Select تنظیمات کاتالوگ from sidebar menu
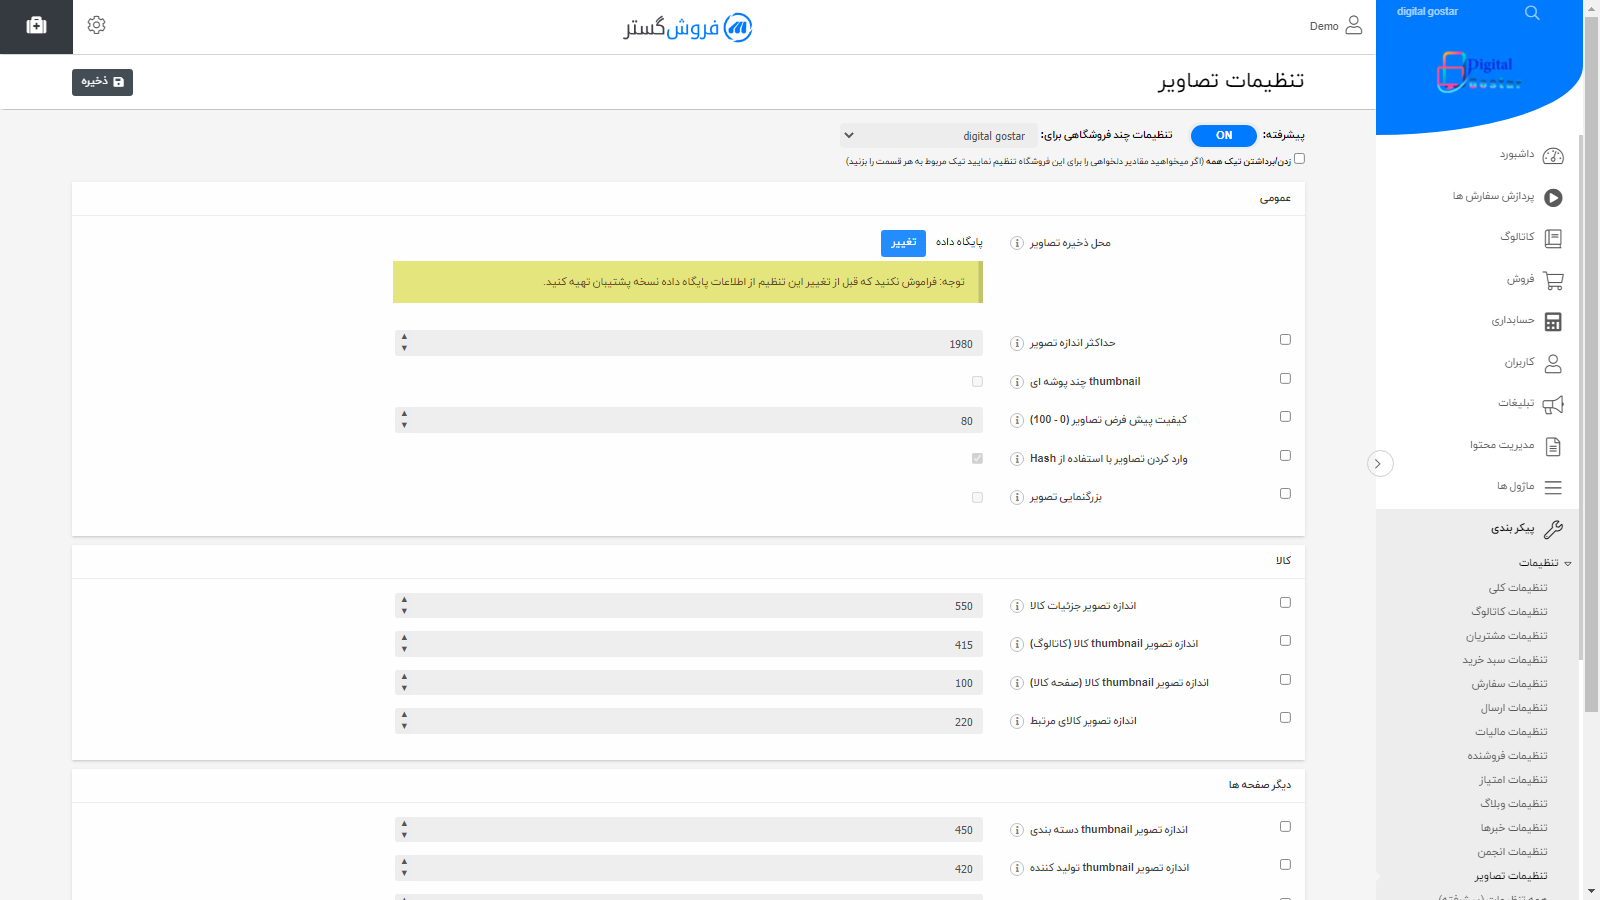The image size is (1600, 900). click(x=1510, y=611)
